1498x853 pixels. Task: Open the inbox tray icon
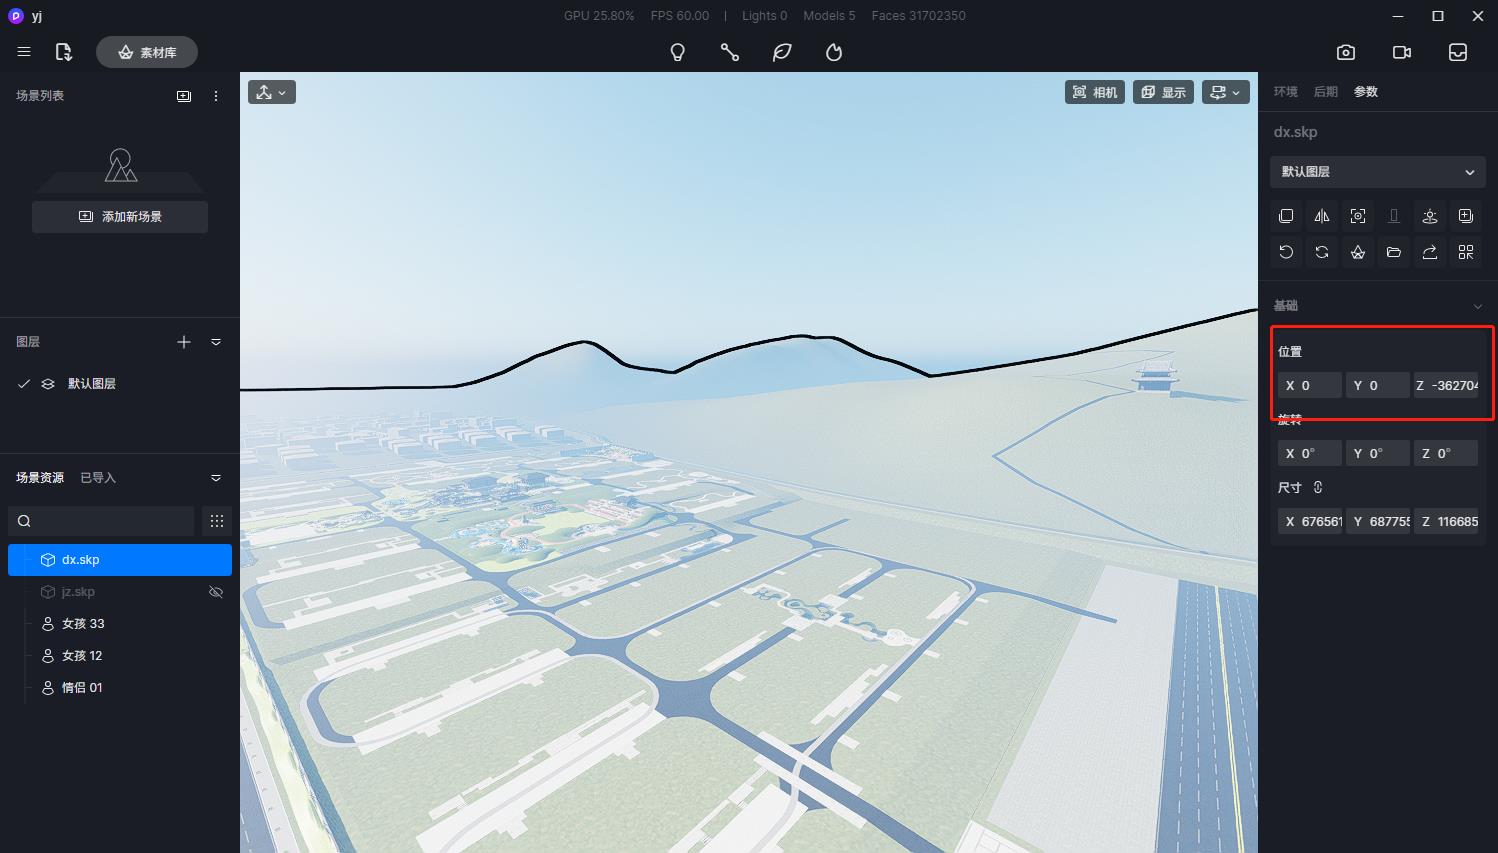pos(1458,52)
